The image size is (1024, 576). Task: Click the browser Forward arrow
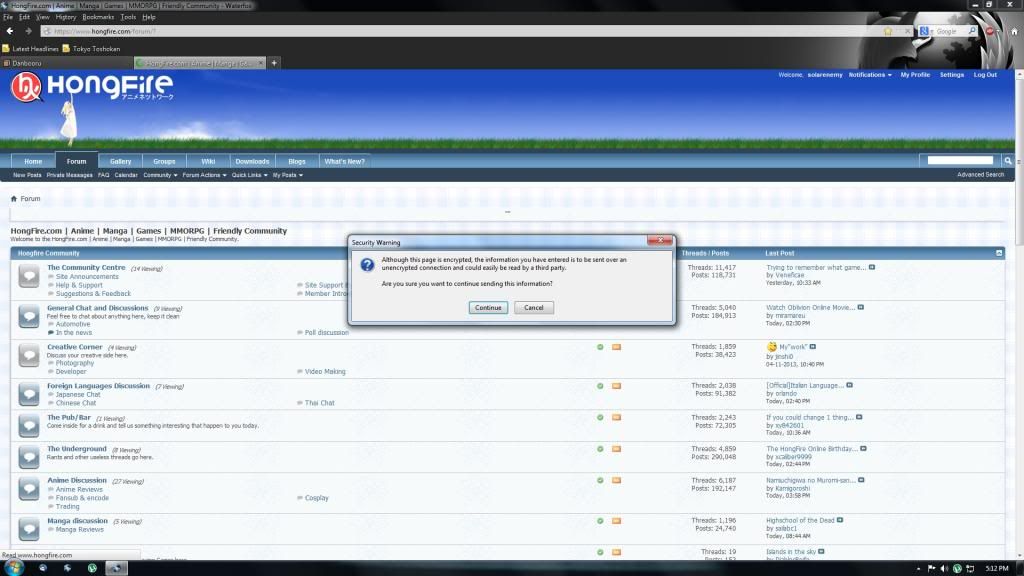(x=28, y=31)
